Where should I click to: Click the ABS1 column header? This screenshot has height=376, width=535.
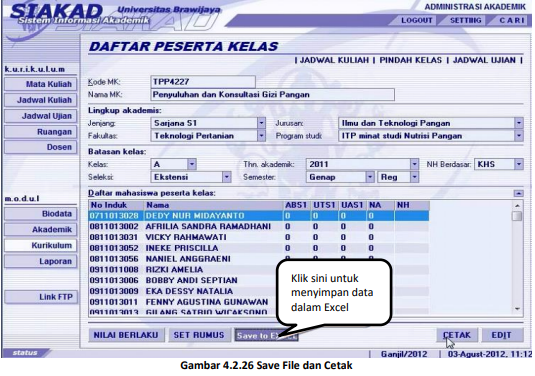click(297, 205)
